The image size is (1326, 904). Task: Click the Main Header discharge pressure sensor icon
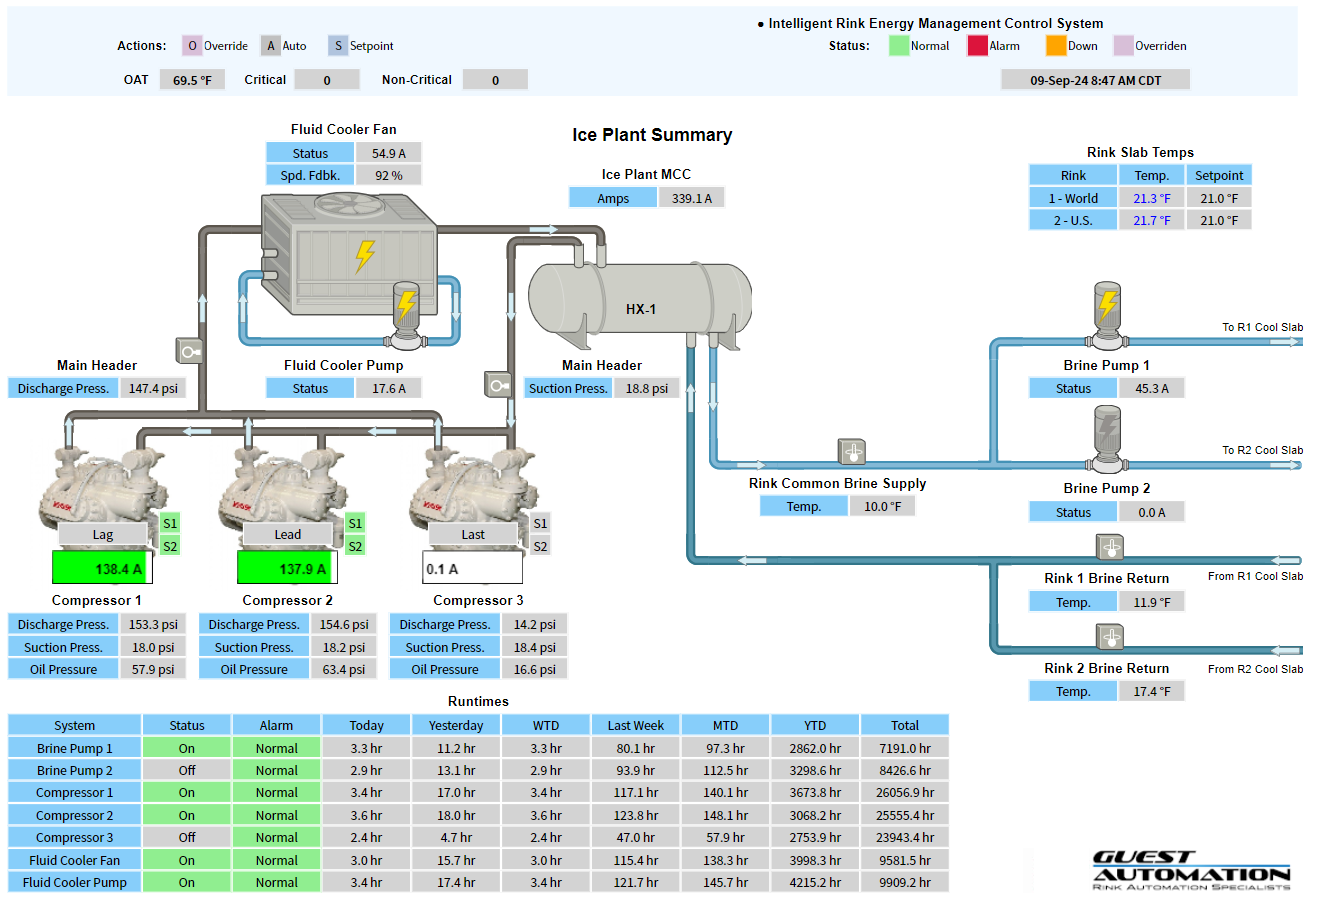[x=189, y=351]
